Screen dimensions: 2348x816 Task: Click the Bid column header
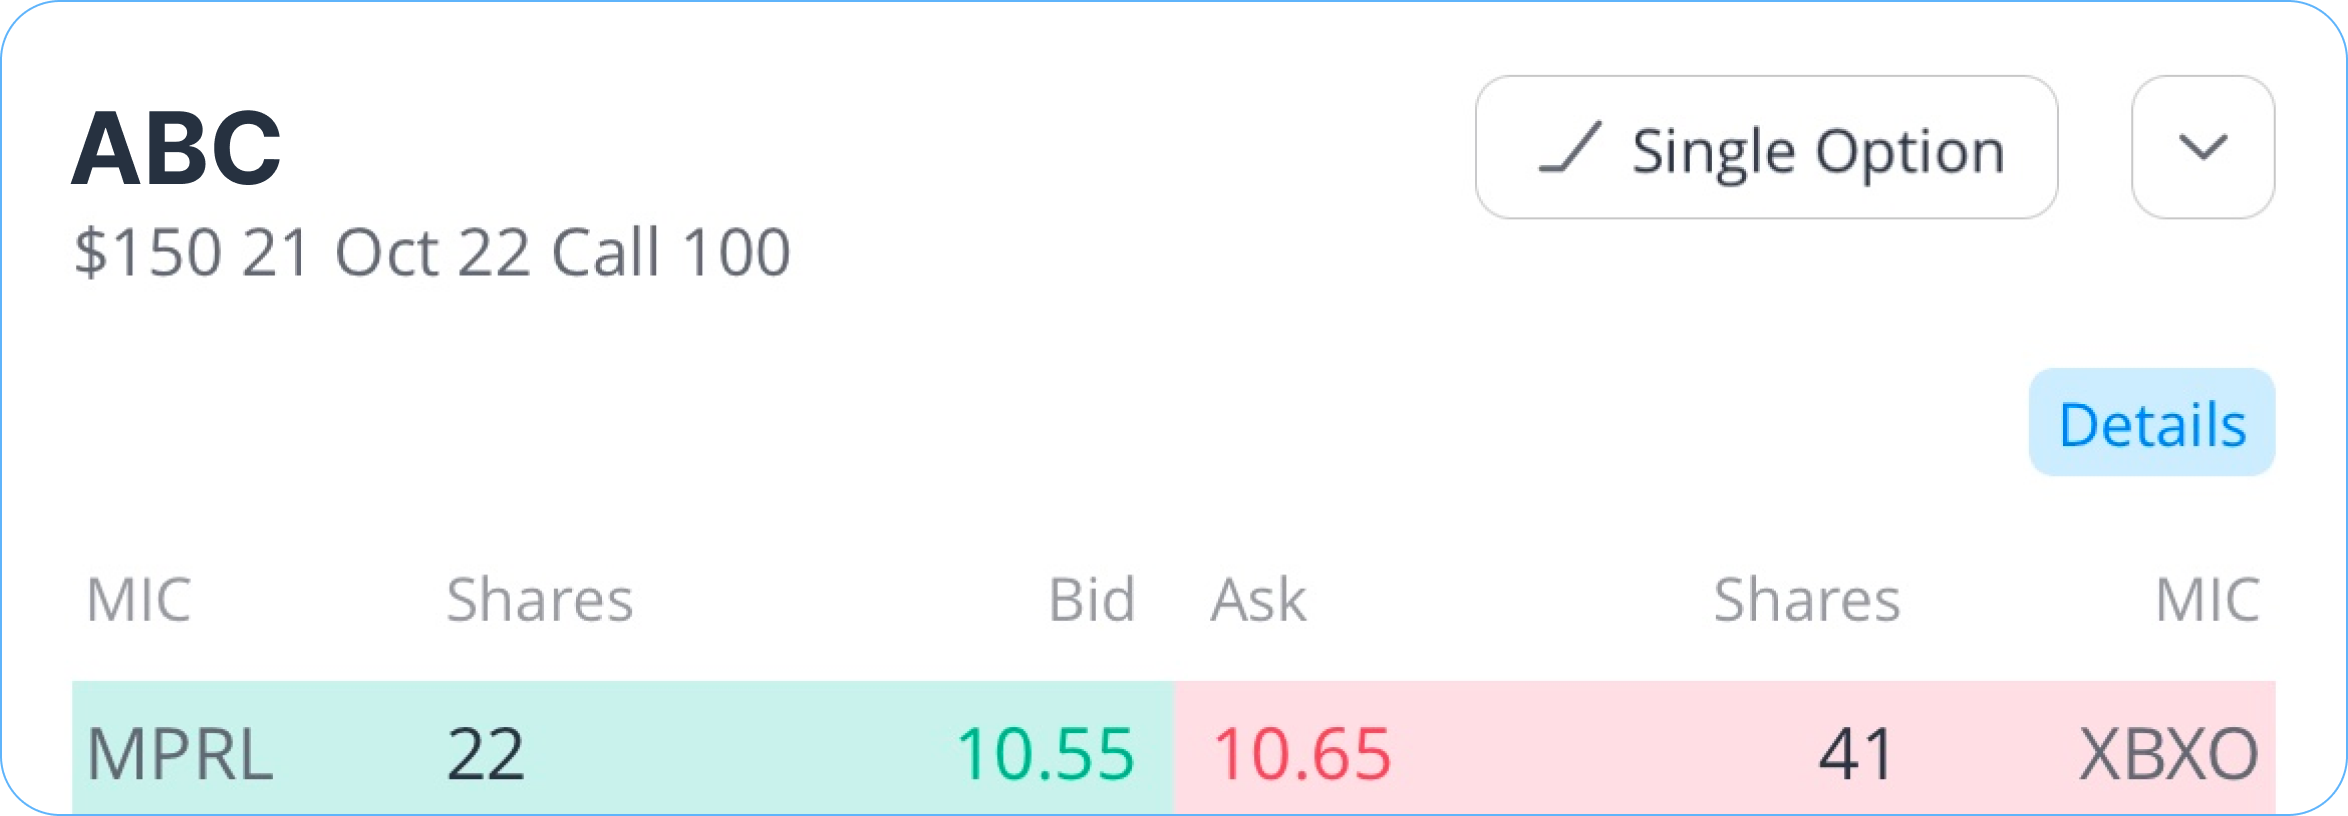click(1091, 600)
